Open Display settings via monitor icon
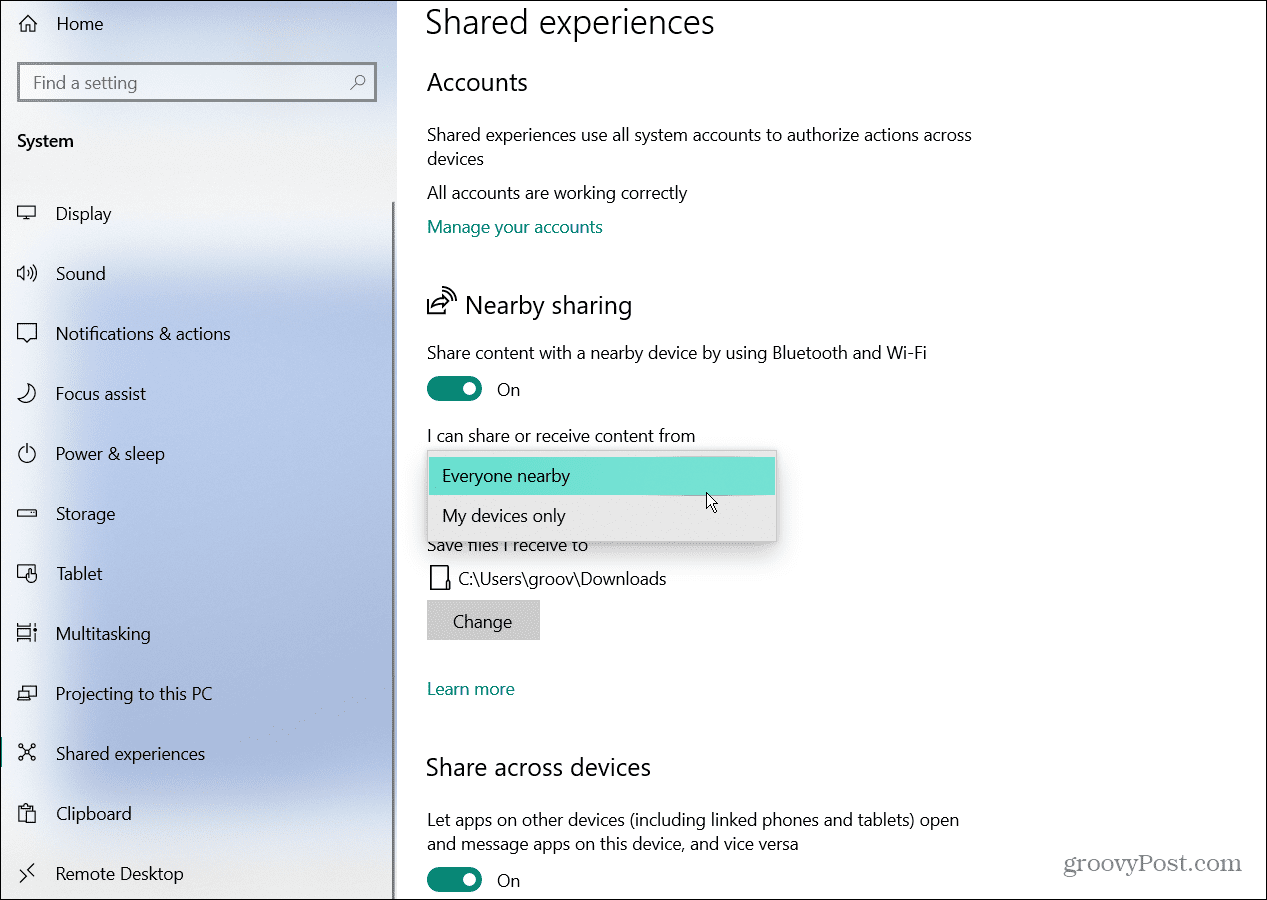This screenshot has height=900, width=1267. pos(27,214)
